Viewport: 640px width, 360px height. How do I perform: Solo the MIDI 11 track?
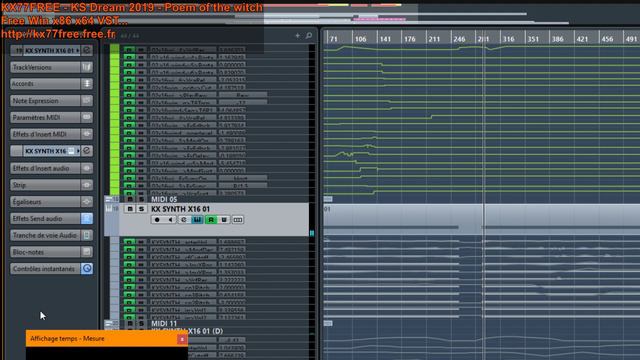click(x=141, y=324)
